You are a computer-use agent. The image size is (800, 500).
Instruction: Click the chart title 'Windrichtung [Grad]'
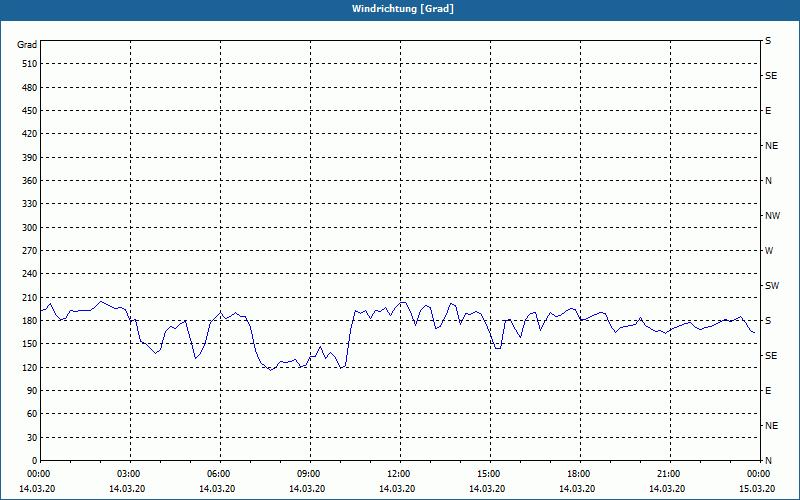[403, 9]
